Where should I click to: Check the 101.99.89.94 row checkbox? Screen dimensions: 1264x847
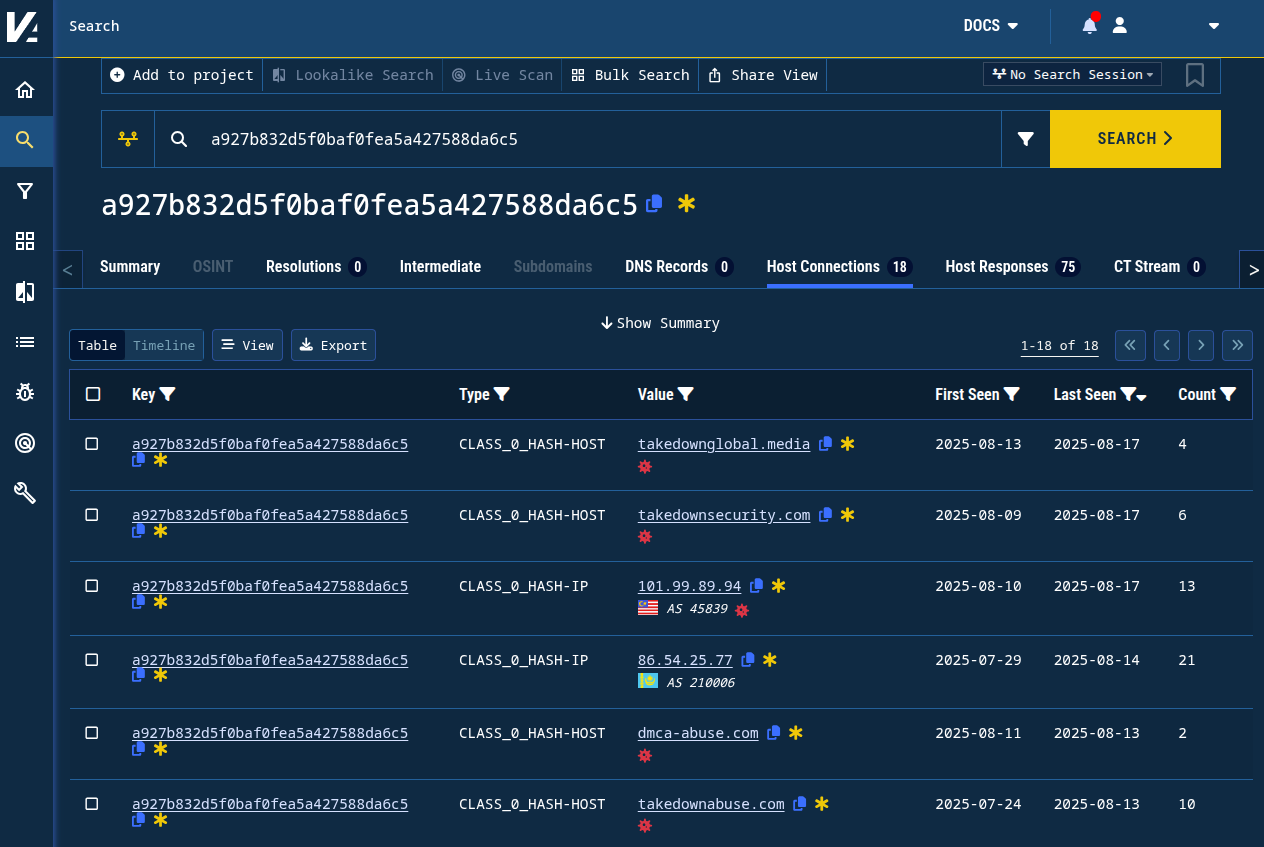click(x=92, y=586)
